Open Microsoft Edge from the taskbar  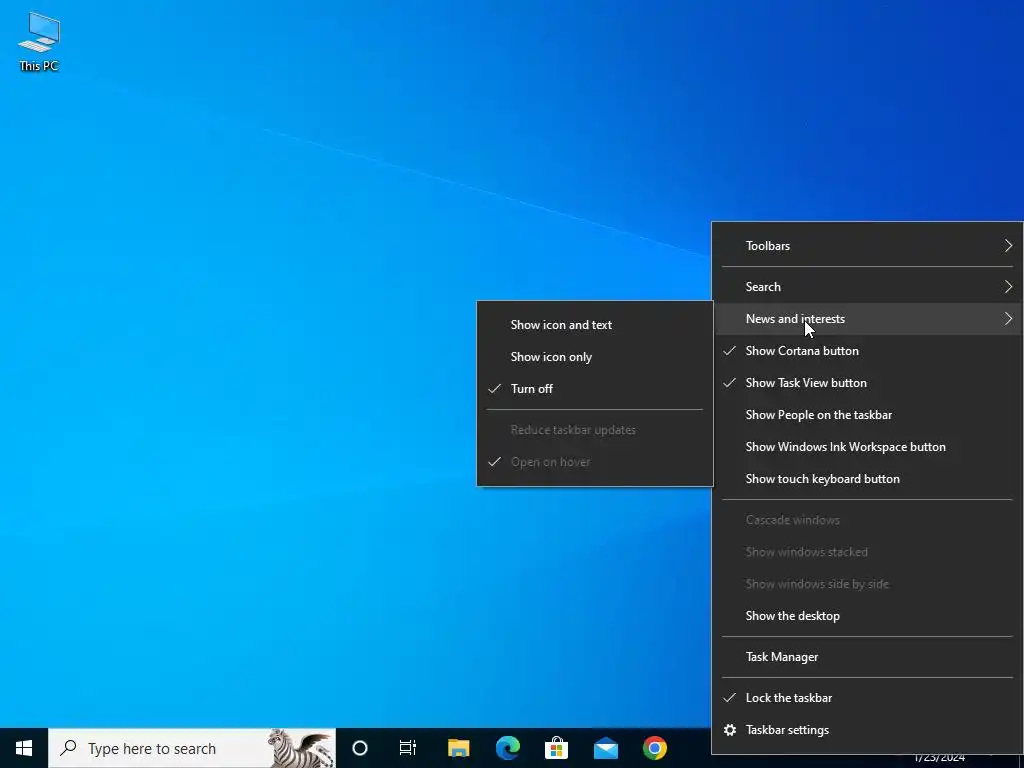click(x=507, y=748)
